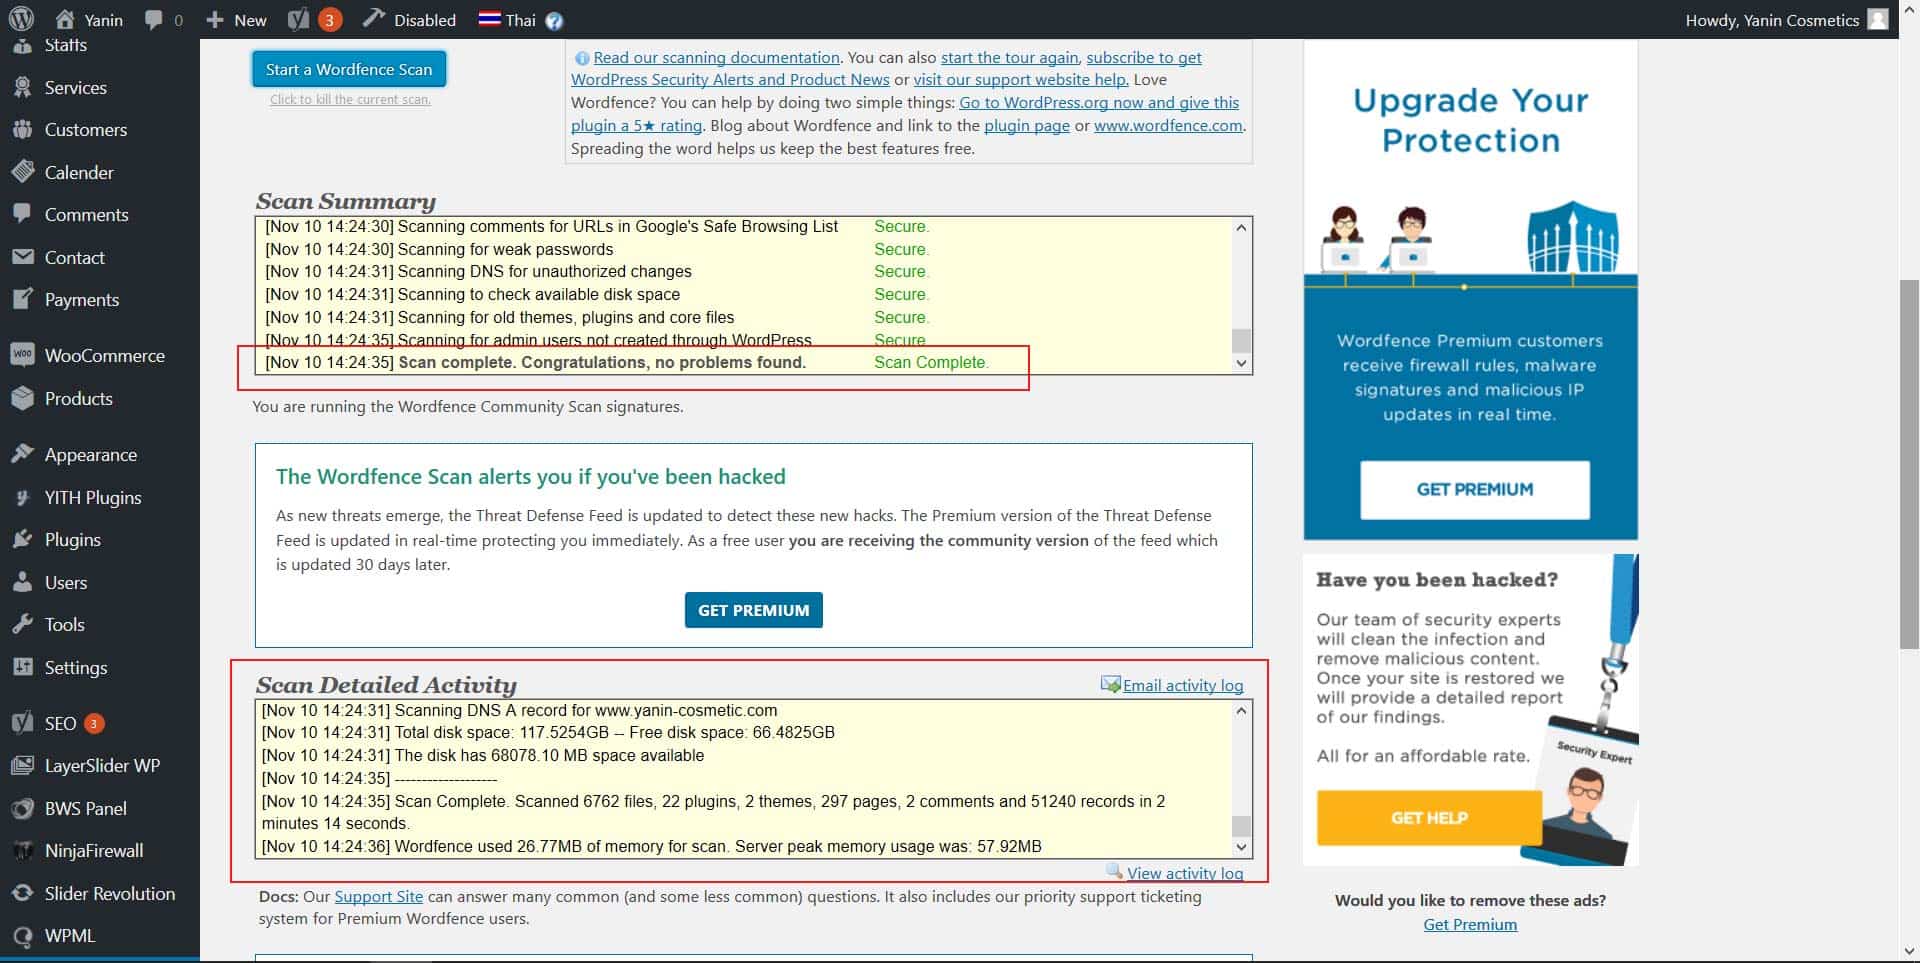Viewport: 1920px width, 963px height.
Task: Open the comments bubble in admin bar
Action: click(x=154, y=19)
